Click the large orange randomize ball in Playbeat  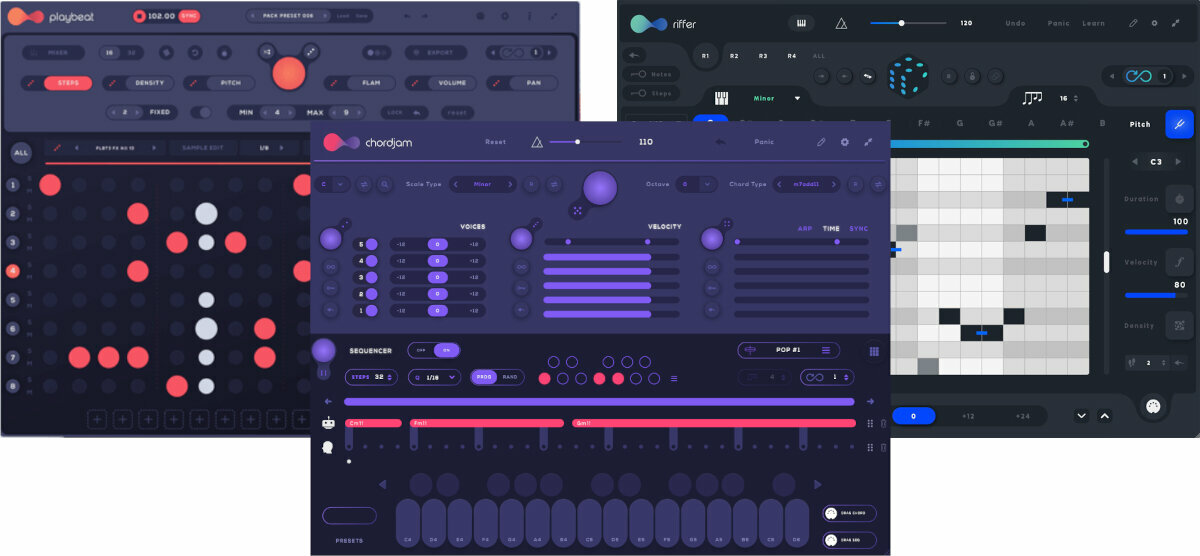point(288,73)
